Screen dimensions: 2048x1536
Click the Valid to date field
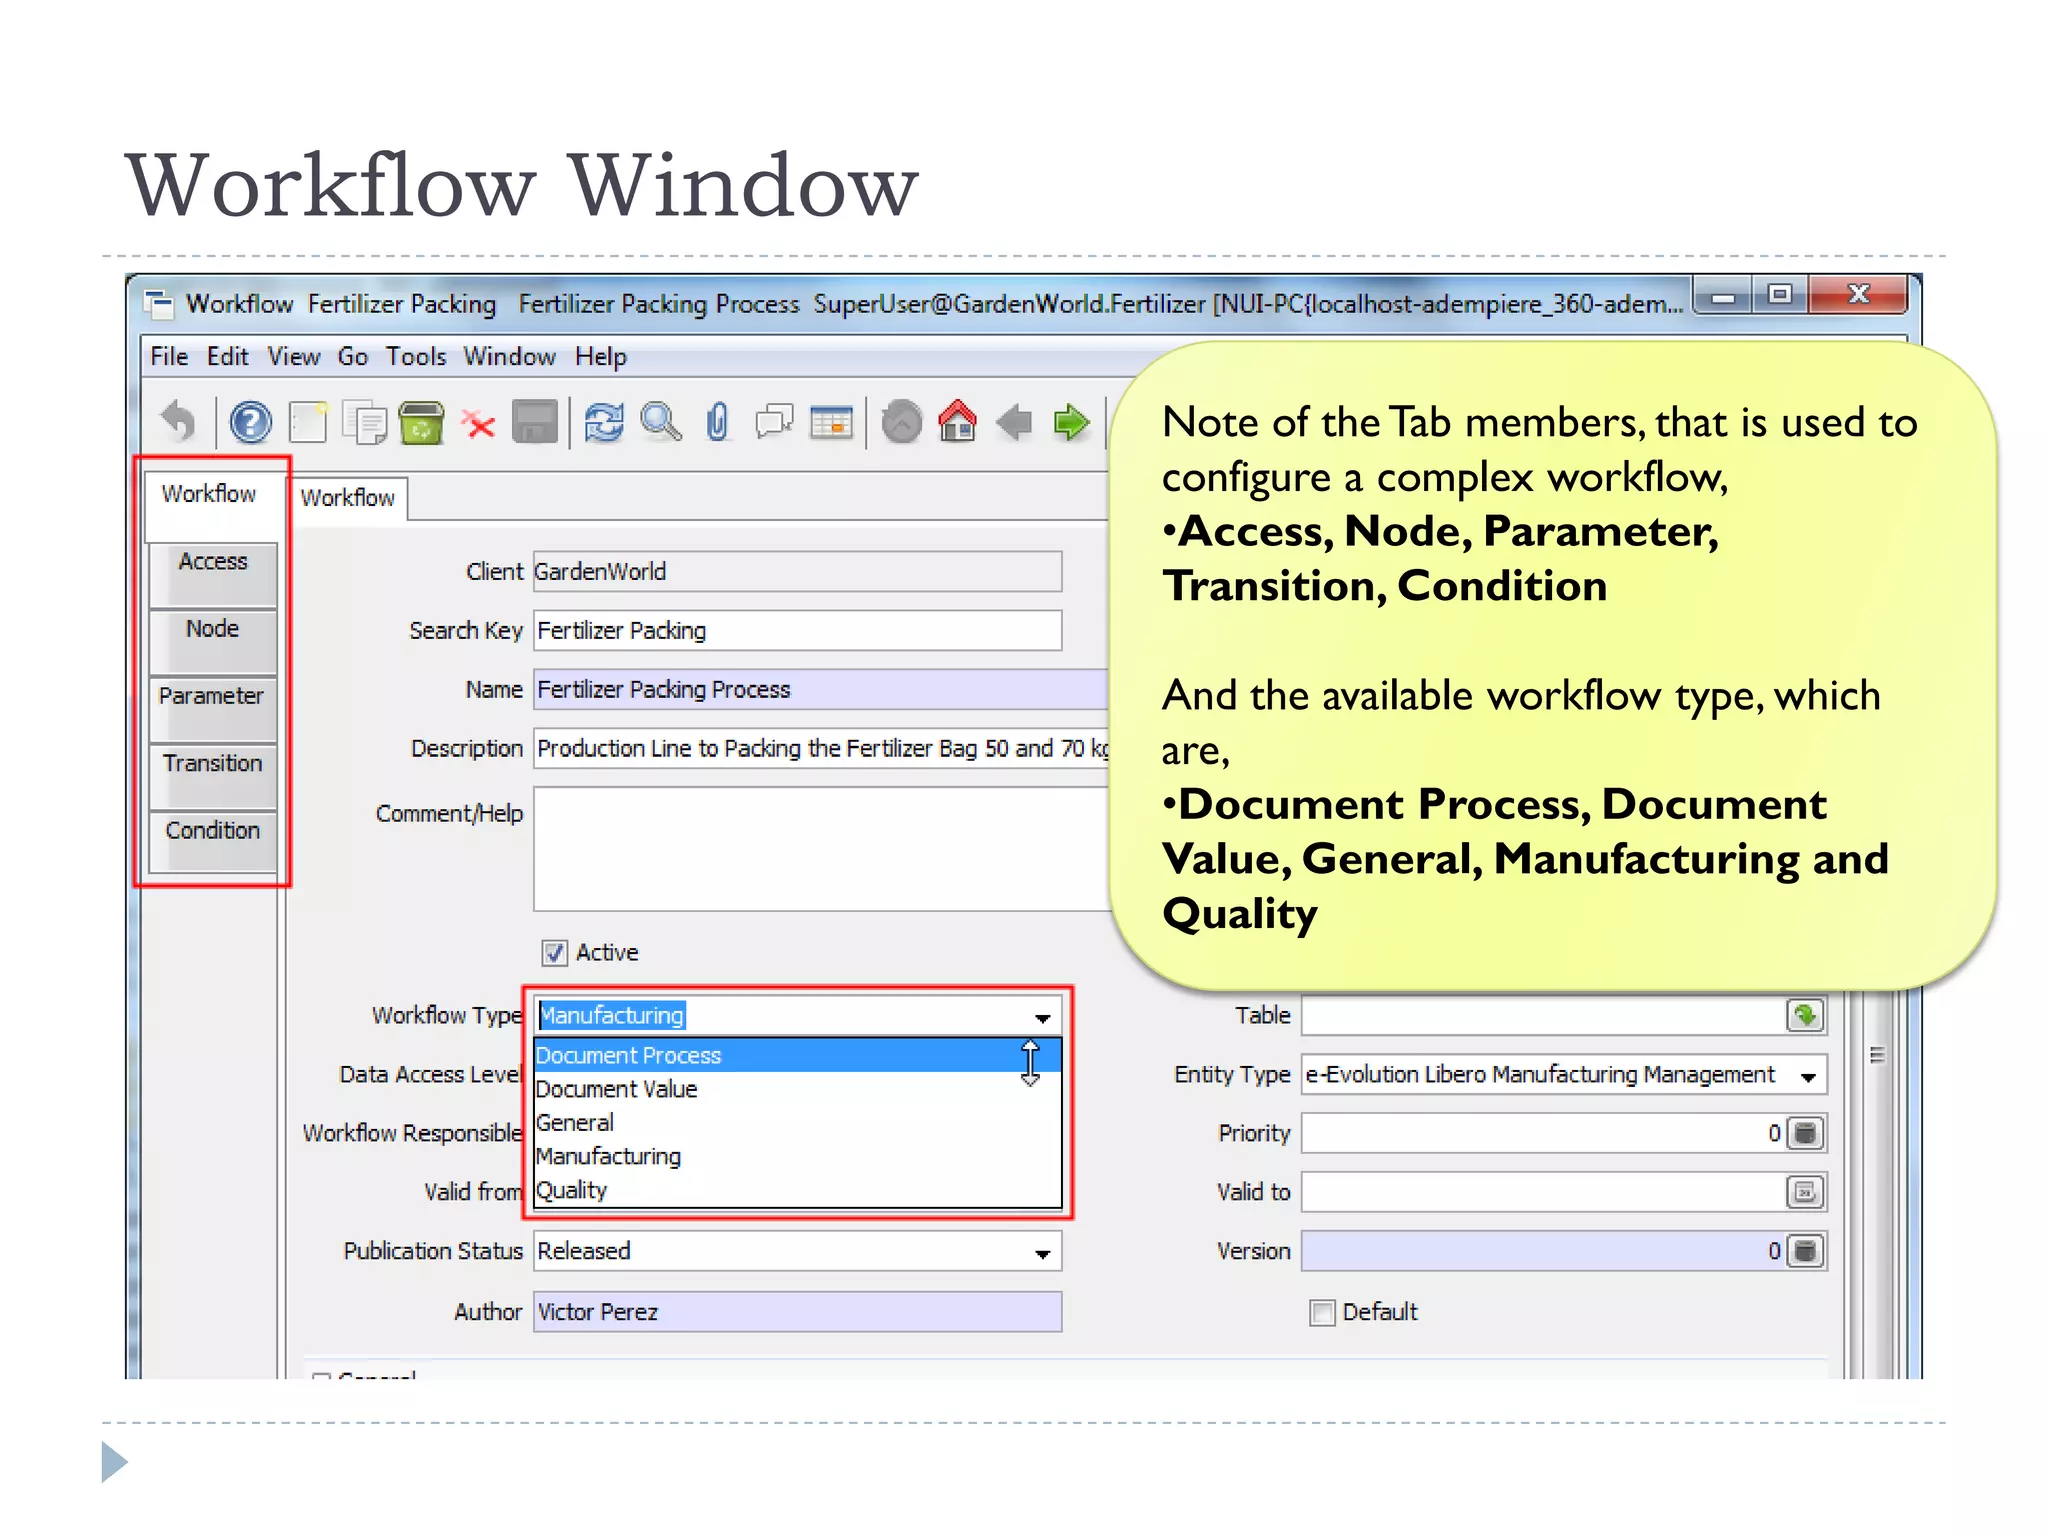[x=1543, y=1192]
